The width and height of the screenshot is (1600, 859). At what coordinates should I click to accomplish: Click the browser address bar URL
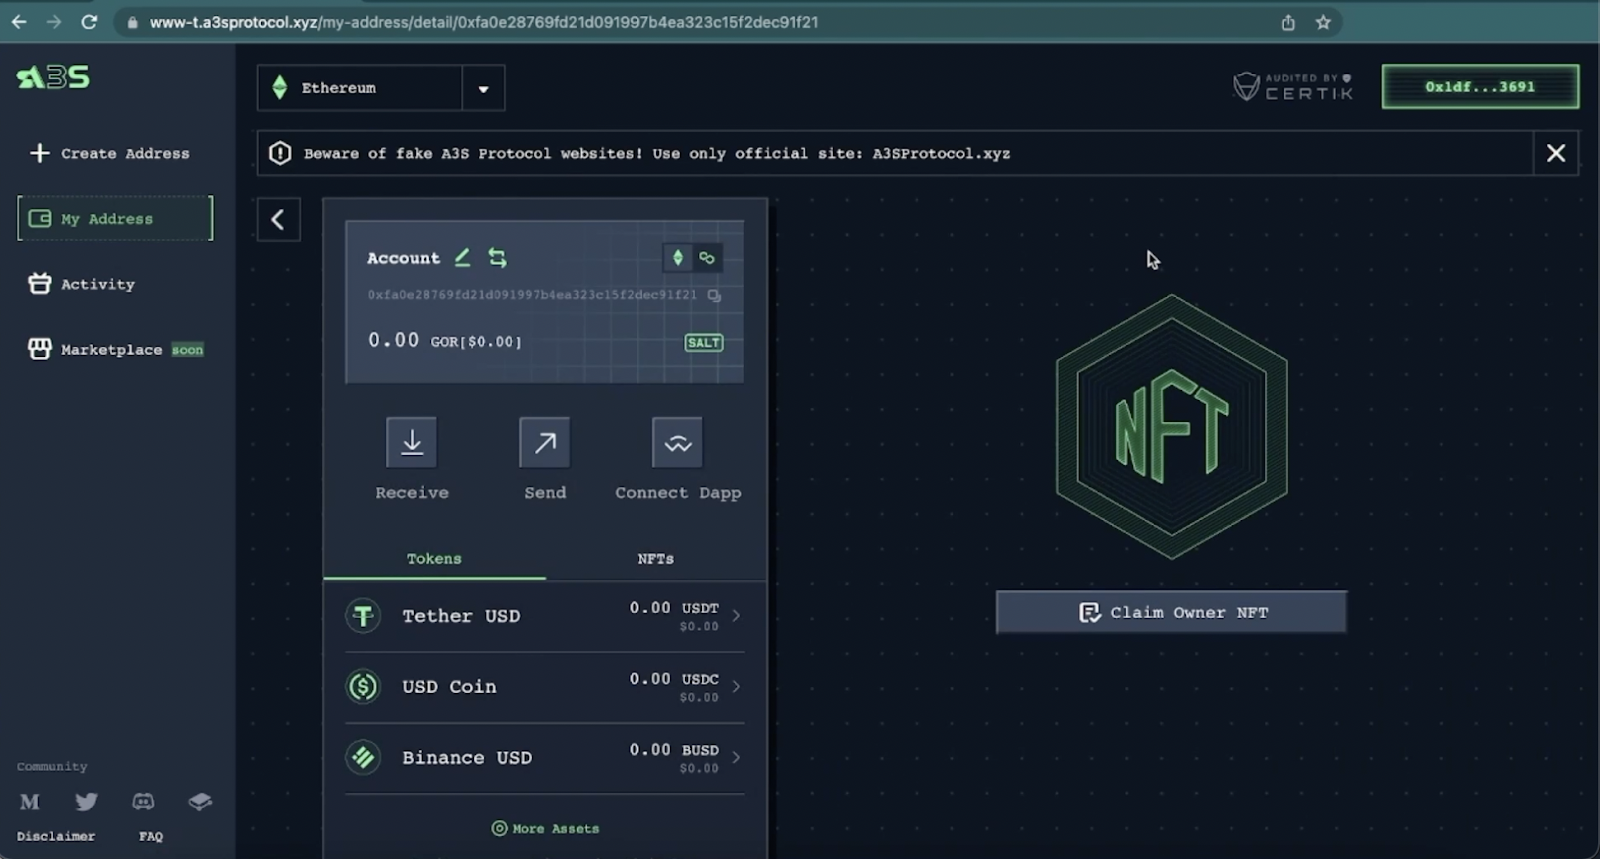484,22
